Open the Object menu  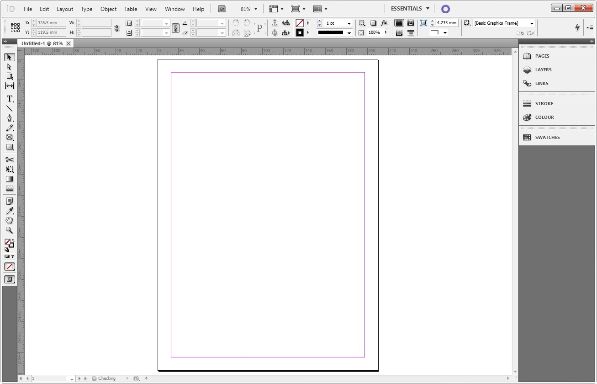(109, 9)
